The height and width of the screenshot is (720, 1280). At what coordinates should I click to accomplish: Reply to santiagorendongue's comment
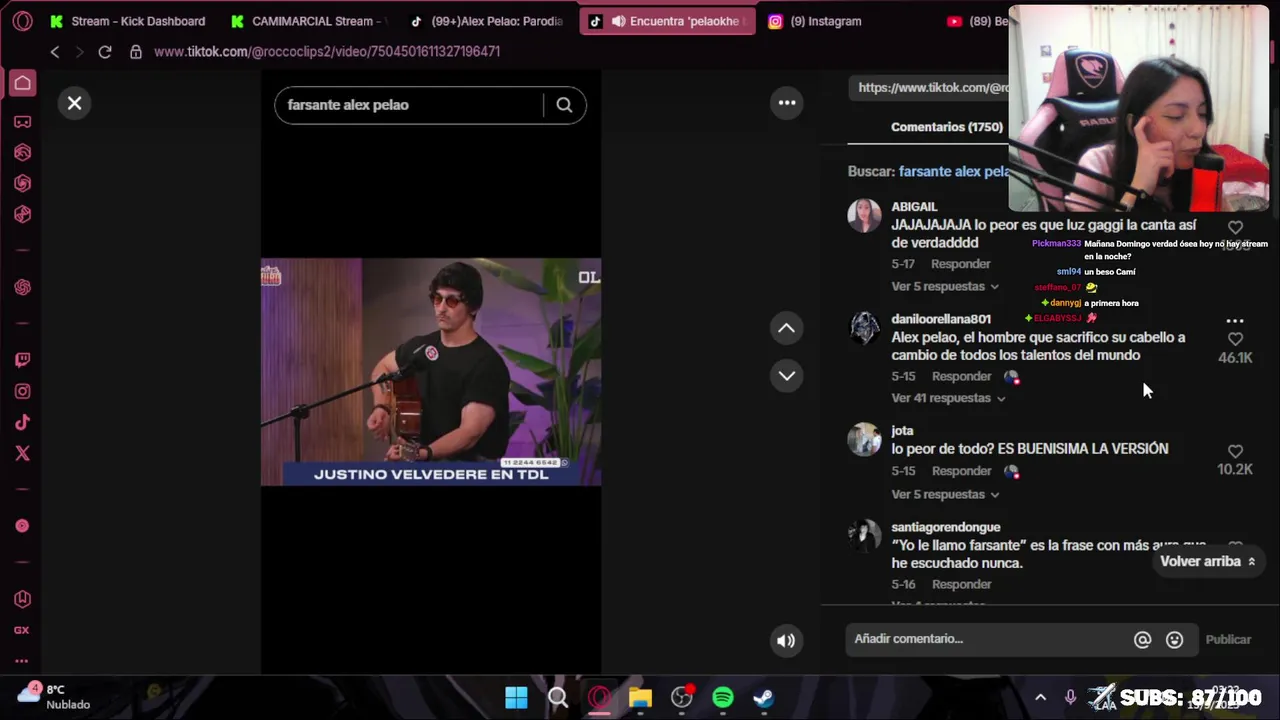961,584
